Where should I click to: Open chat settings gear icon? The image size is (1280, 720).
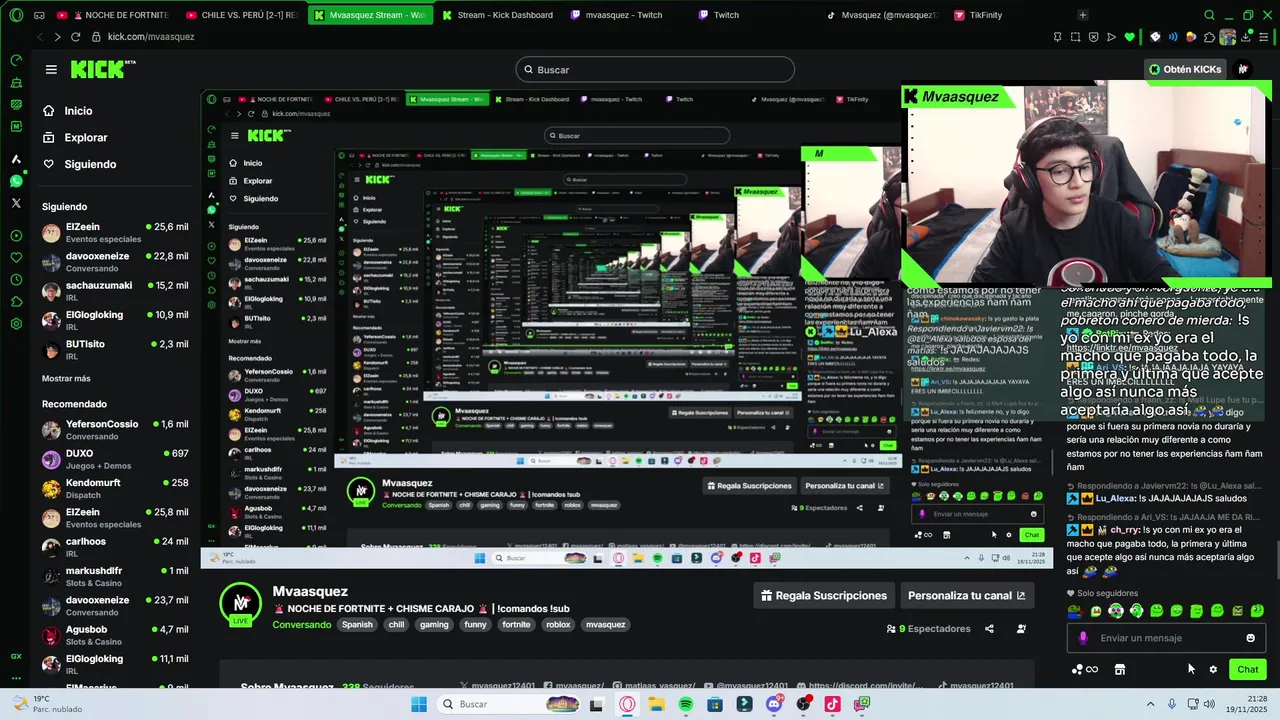(1213, 669)
